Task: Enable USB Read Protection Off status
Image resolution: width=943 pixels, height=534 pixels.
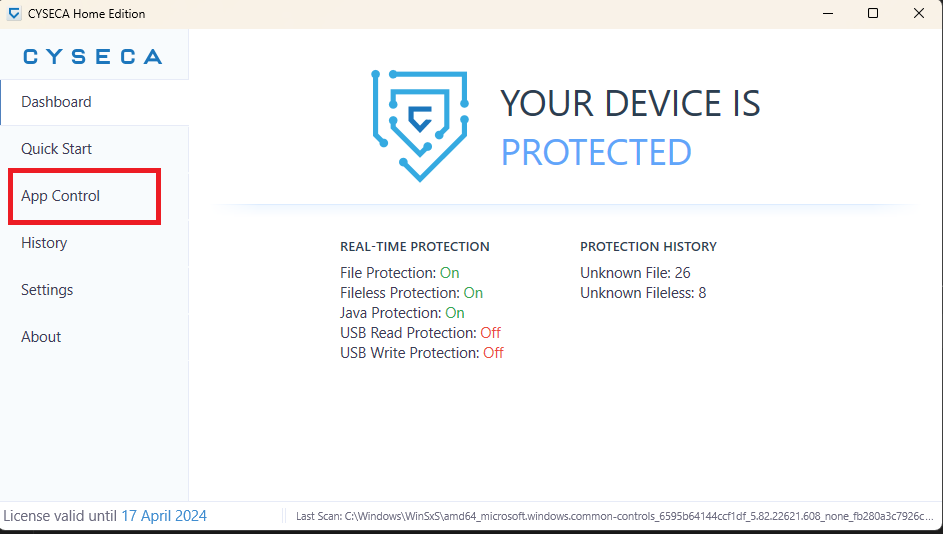Action: [490, 333]
